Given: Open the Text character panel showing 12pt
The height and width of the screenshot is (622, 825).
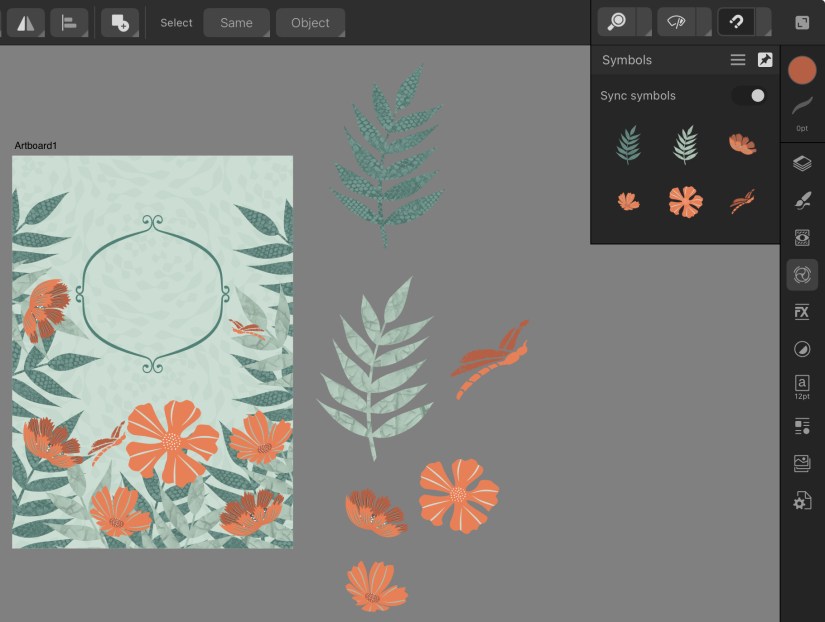Looking at the screenshot, I should (x=801, y=386).
